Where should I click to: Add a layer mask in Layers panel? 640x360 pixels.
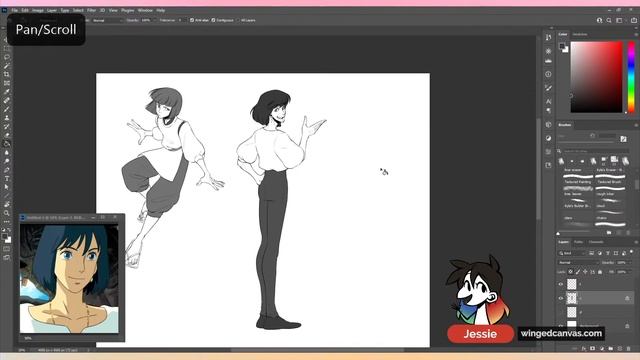[x=593, y=349]
